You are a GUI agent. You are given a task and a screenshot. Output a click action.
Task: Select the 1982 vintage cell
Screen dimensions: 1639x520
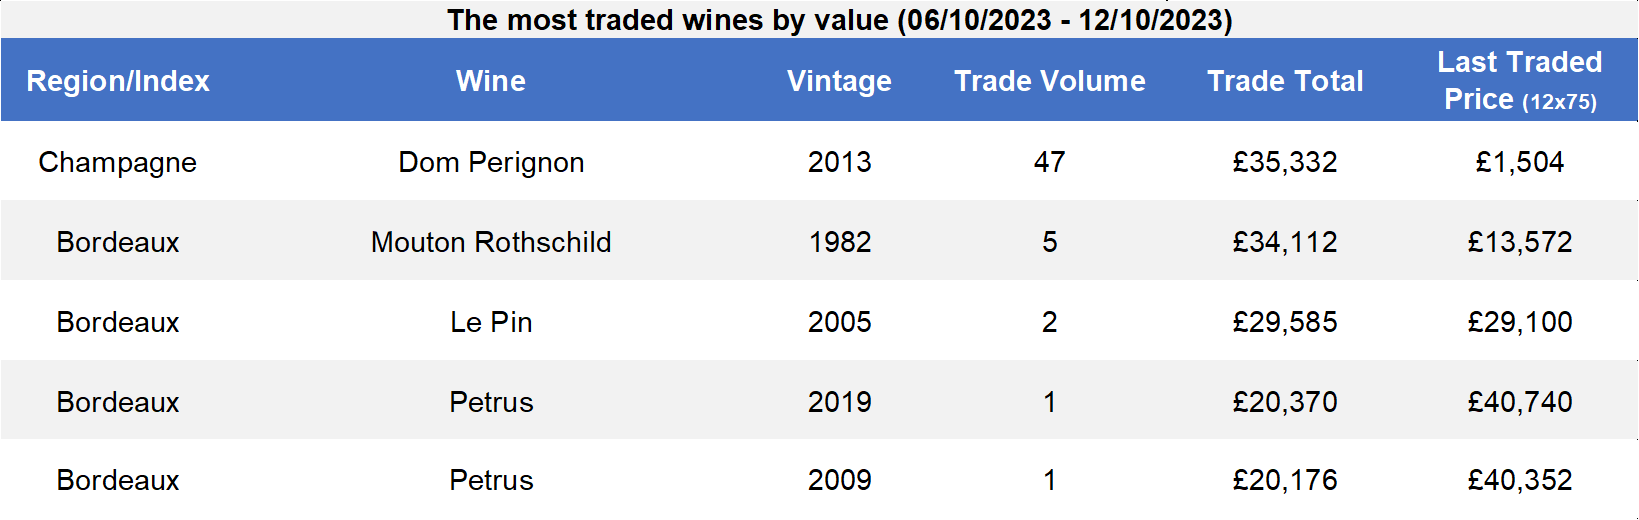840,242
